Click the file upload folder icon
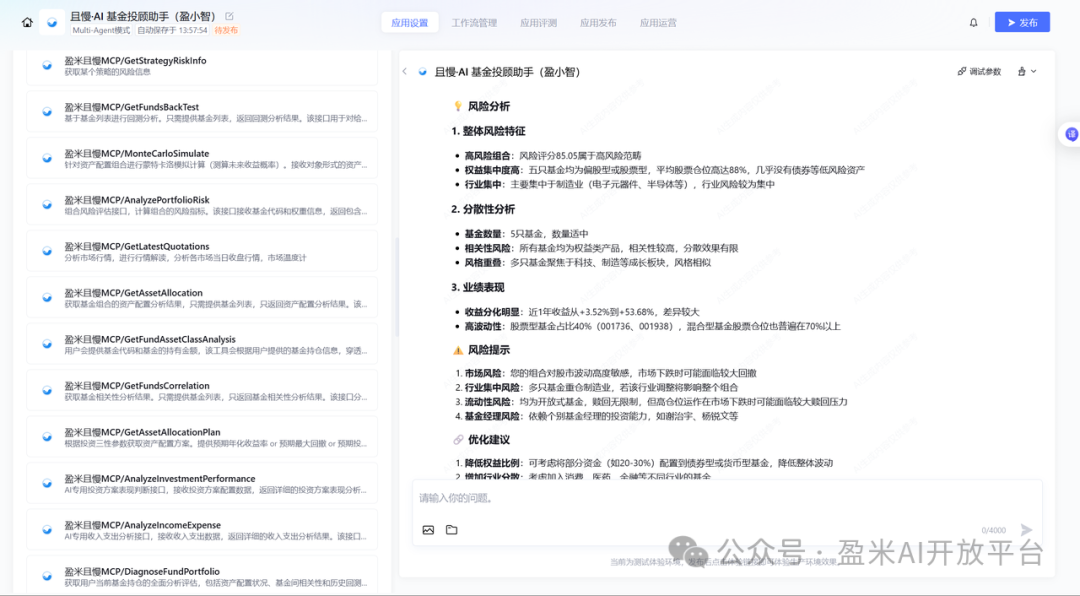Screen dimensions: 1080x596 coord(450,530)
